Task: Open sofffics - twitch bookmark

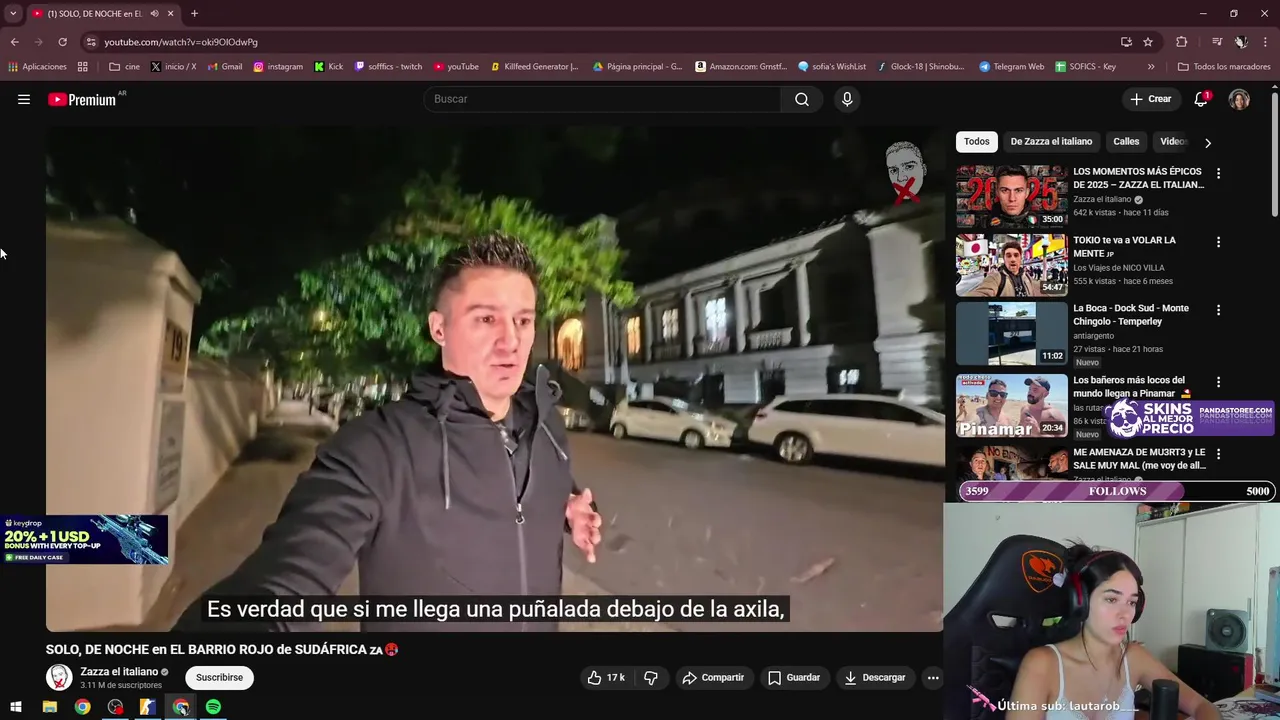Action: click(x=388, y=67)
